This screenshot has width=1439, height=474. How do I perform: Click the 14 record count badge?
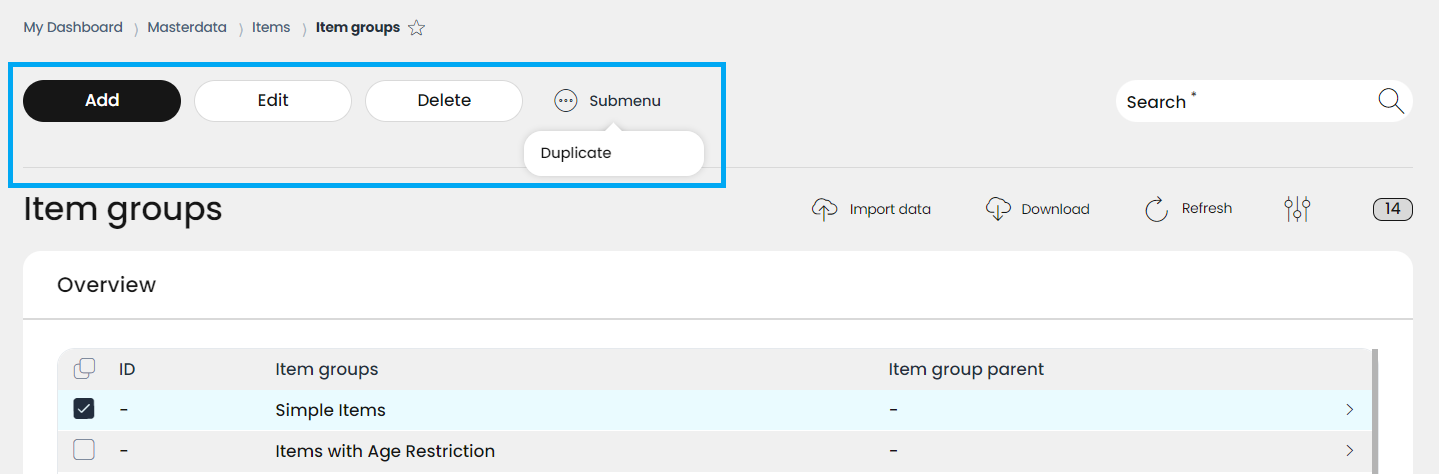point(1393,209)
